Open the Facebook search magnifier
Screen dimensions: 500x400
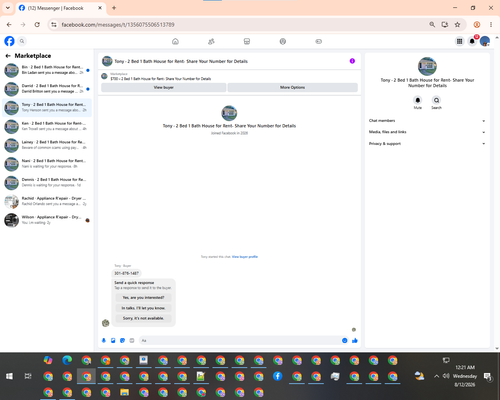22,41
